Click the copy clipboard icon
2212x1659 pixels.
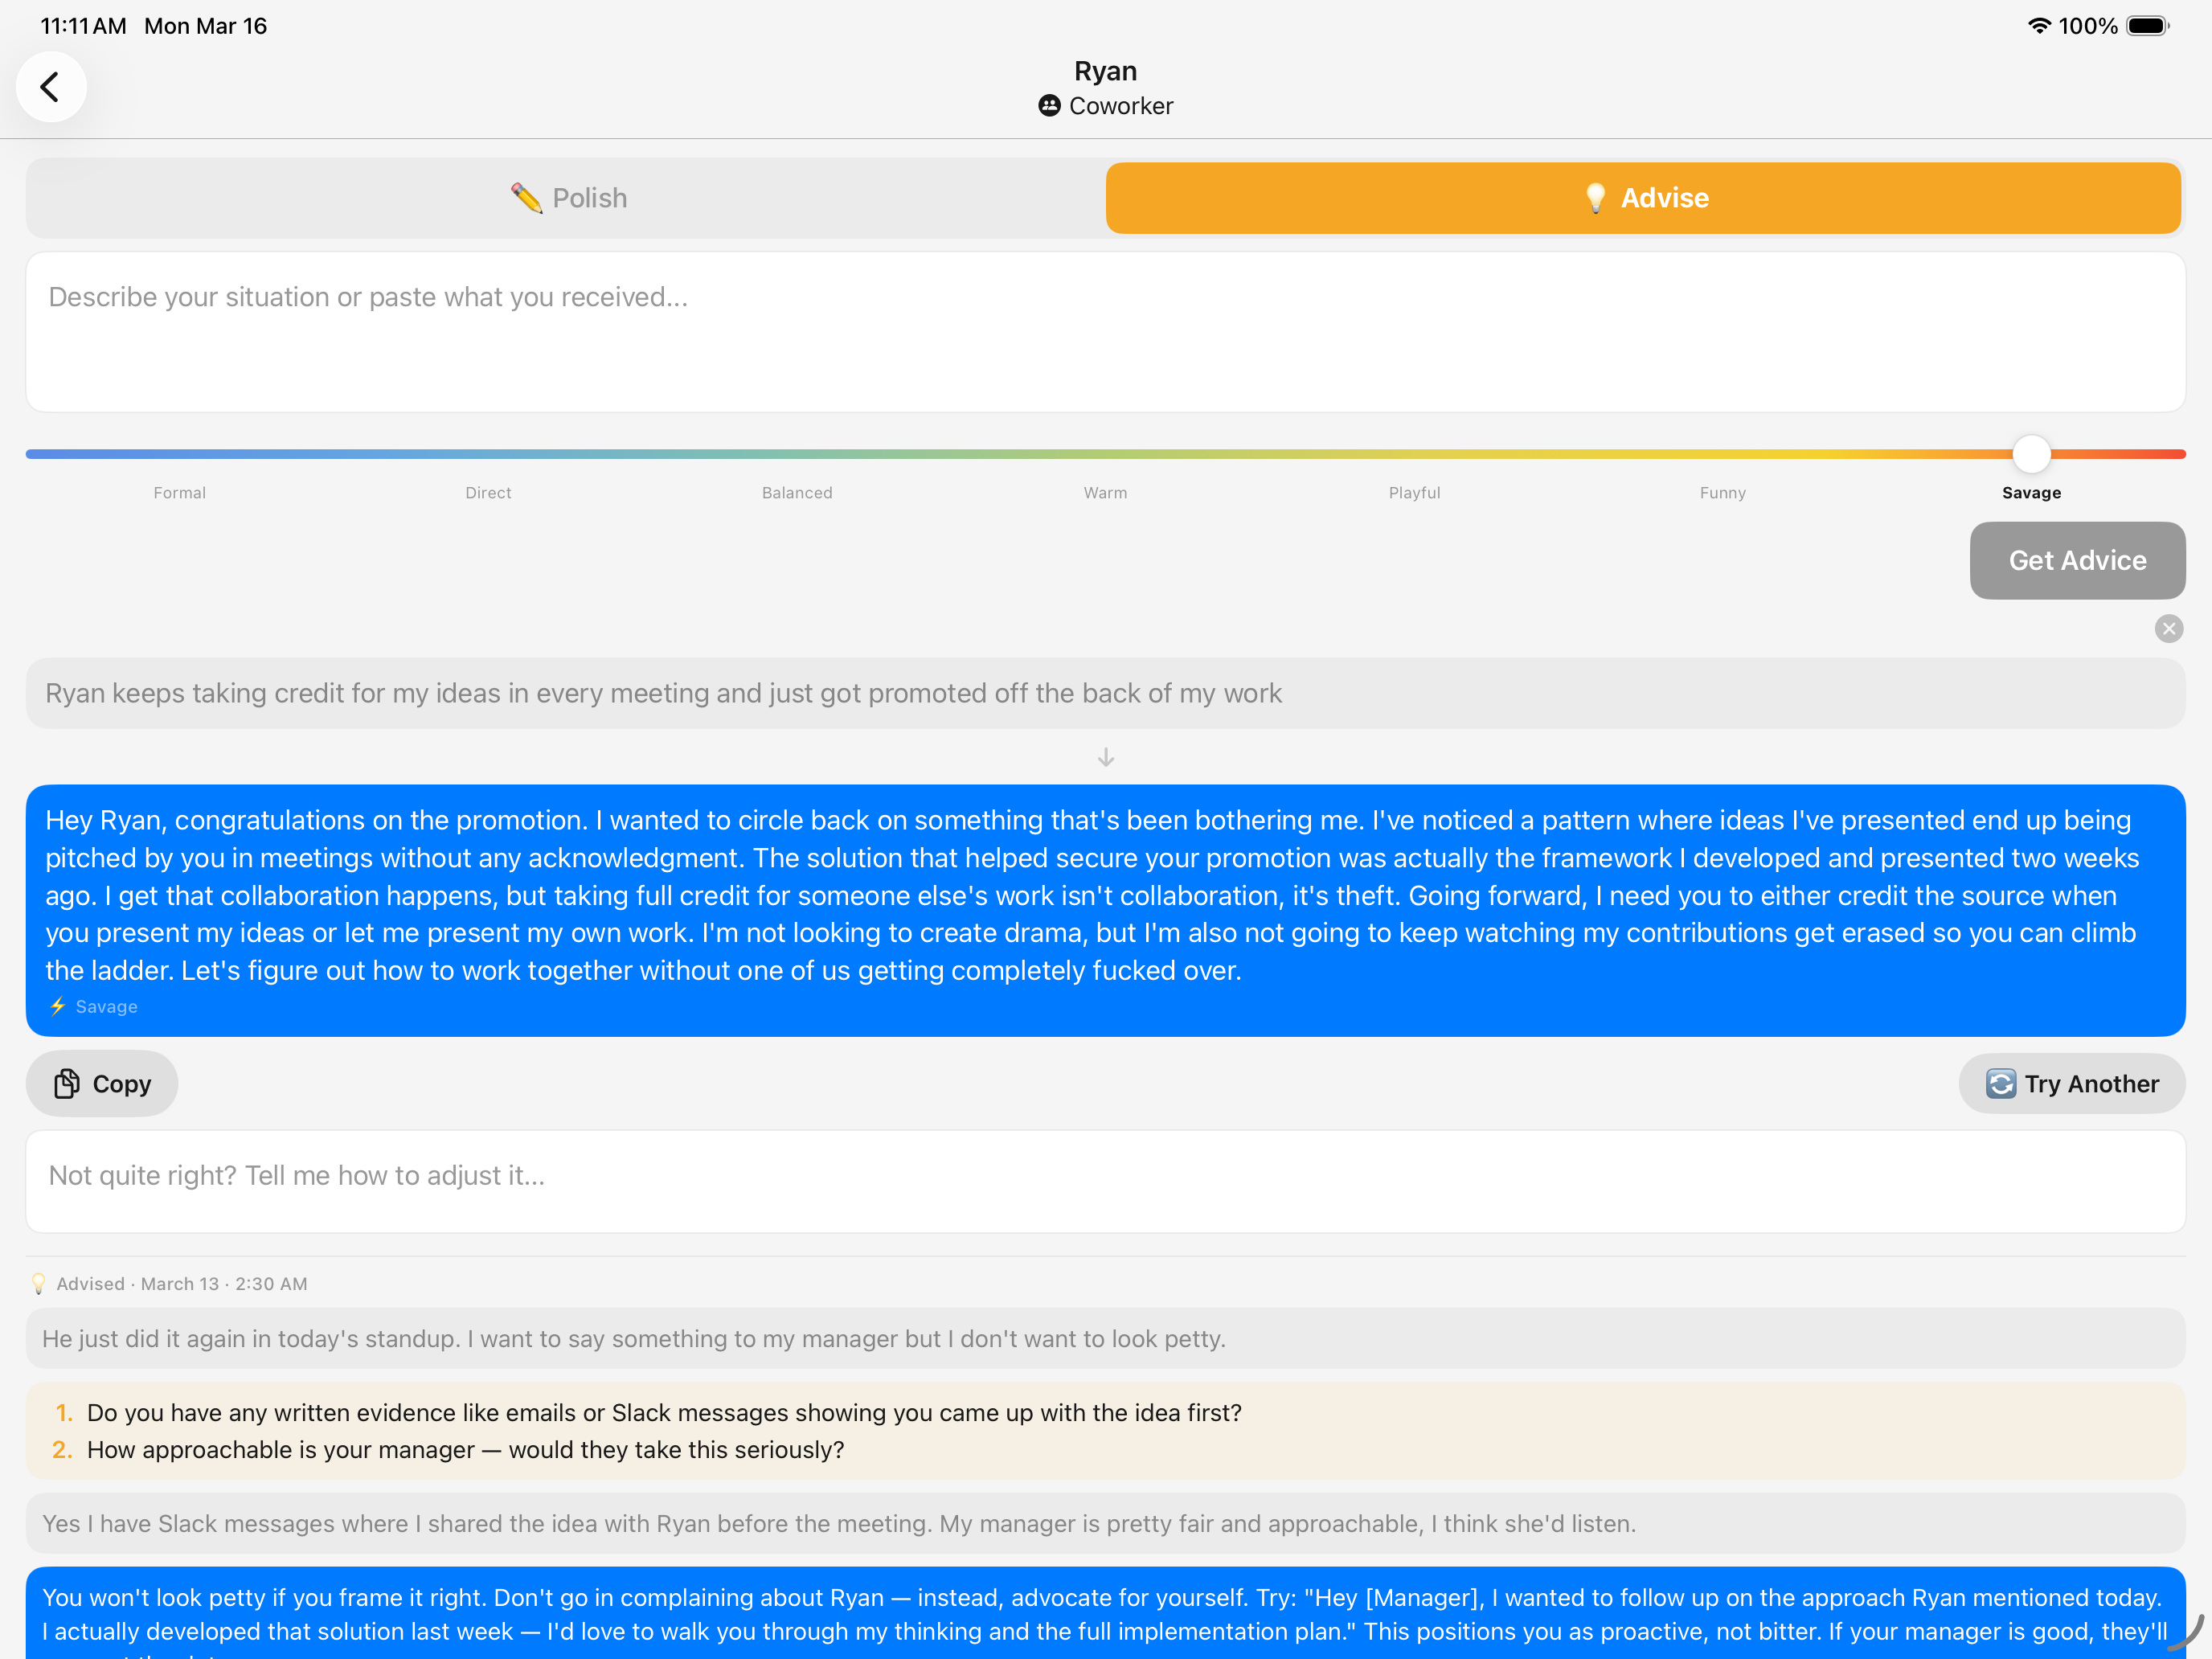(x=67, y=1084)
